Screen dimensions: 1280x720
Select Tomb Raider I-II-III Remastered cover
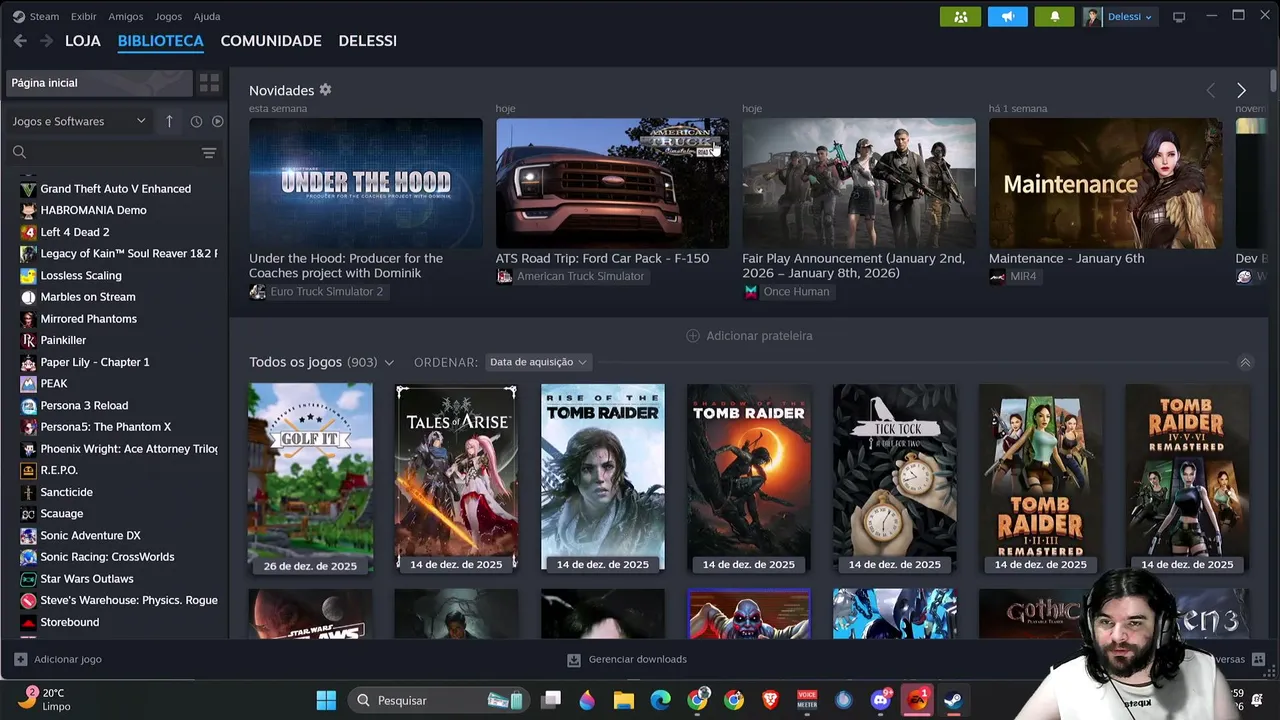pyautogui.click(x=1041, y=478)
